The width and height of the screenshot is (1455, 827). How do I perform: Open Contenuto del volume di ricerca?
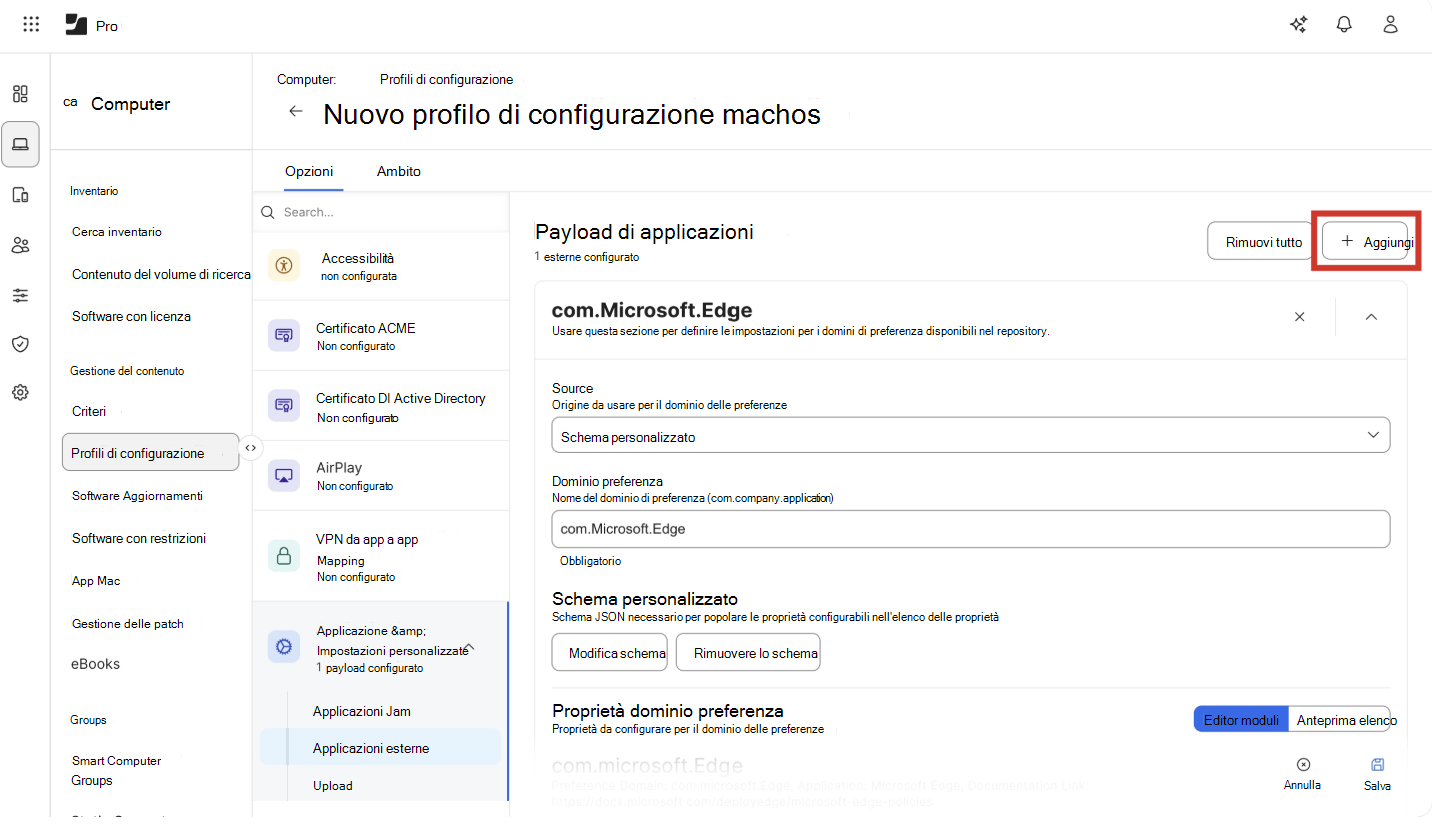[x=161, y=274]
